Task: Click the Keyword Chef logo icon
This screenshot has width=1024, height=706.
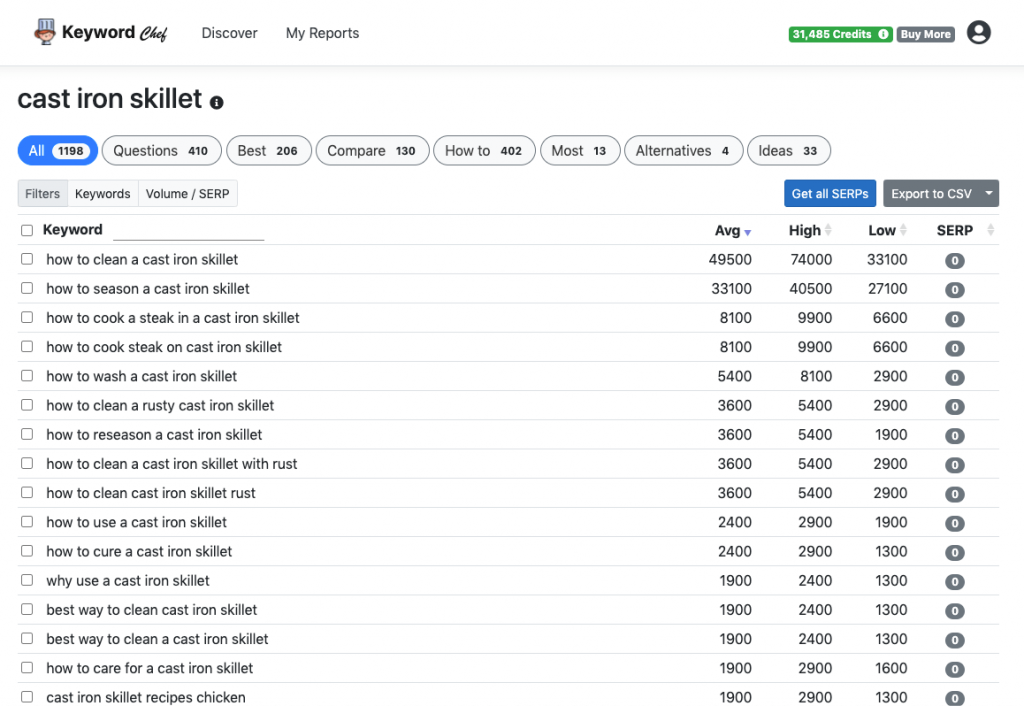Action: [45, 32]
